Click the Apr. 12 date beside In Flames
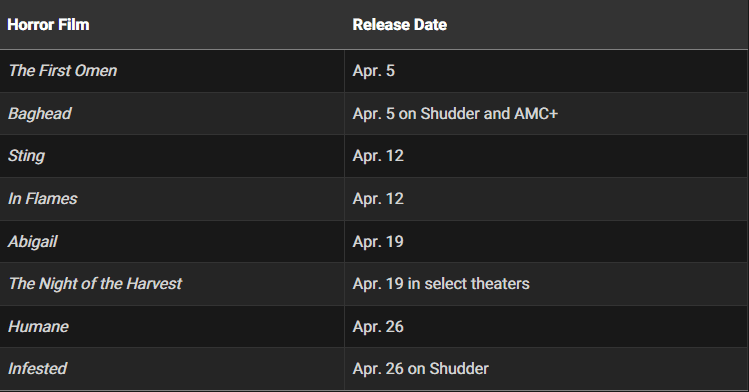 (x=378, y=199)
